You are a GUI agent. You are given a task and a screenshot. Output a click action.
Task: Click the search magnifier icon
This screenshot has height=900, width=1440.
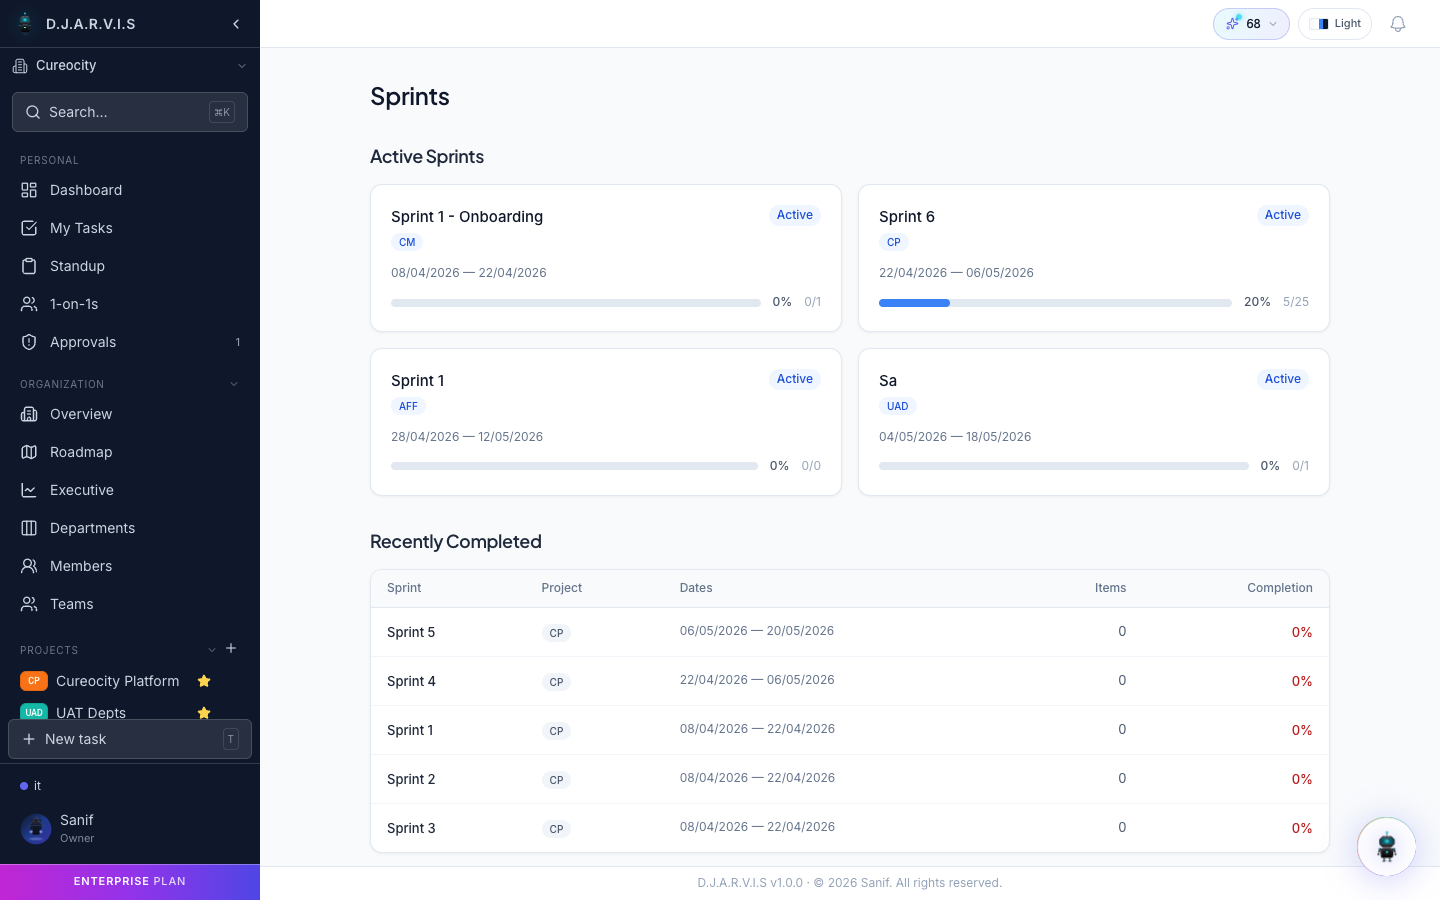click(33, 112)
